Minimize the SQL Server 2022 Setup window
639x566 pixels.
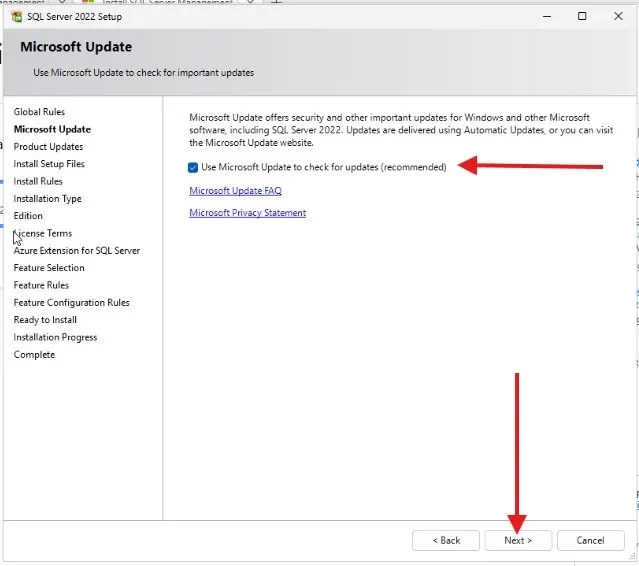(547, 16)
